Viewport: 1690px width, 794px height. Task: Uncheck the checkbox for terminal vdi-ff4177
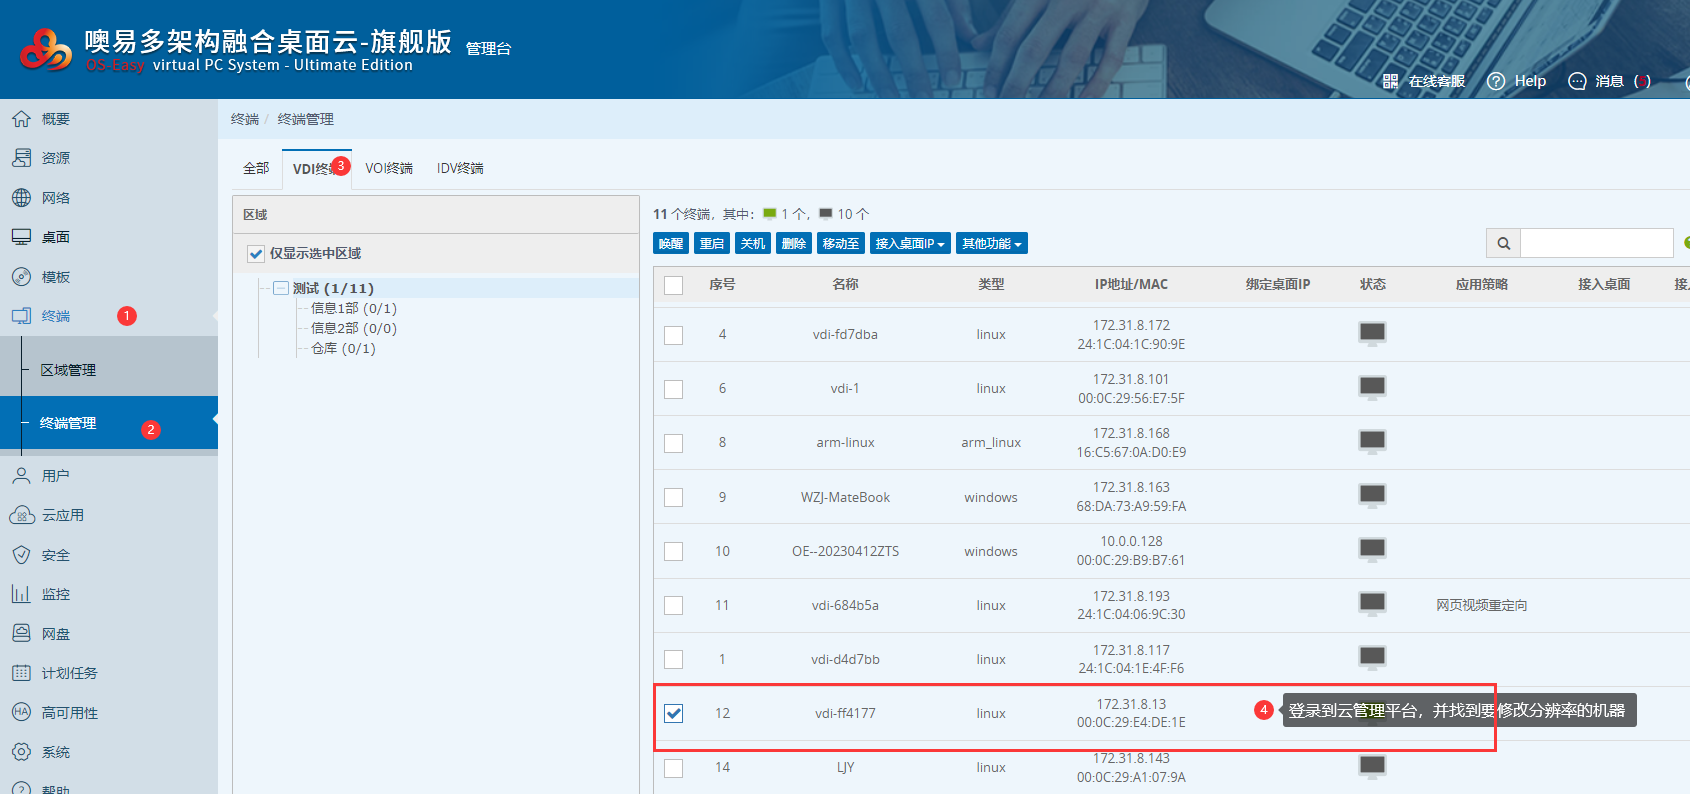click(x=674, y=713)
